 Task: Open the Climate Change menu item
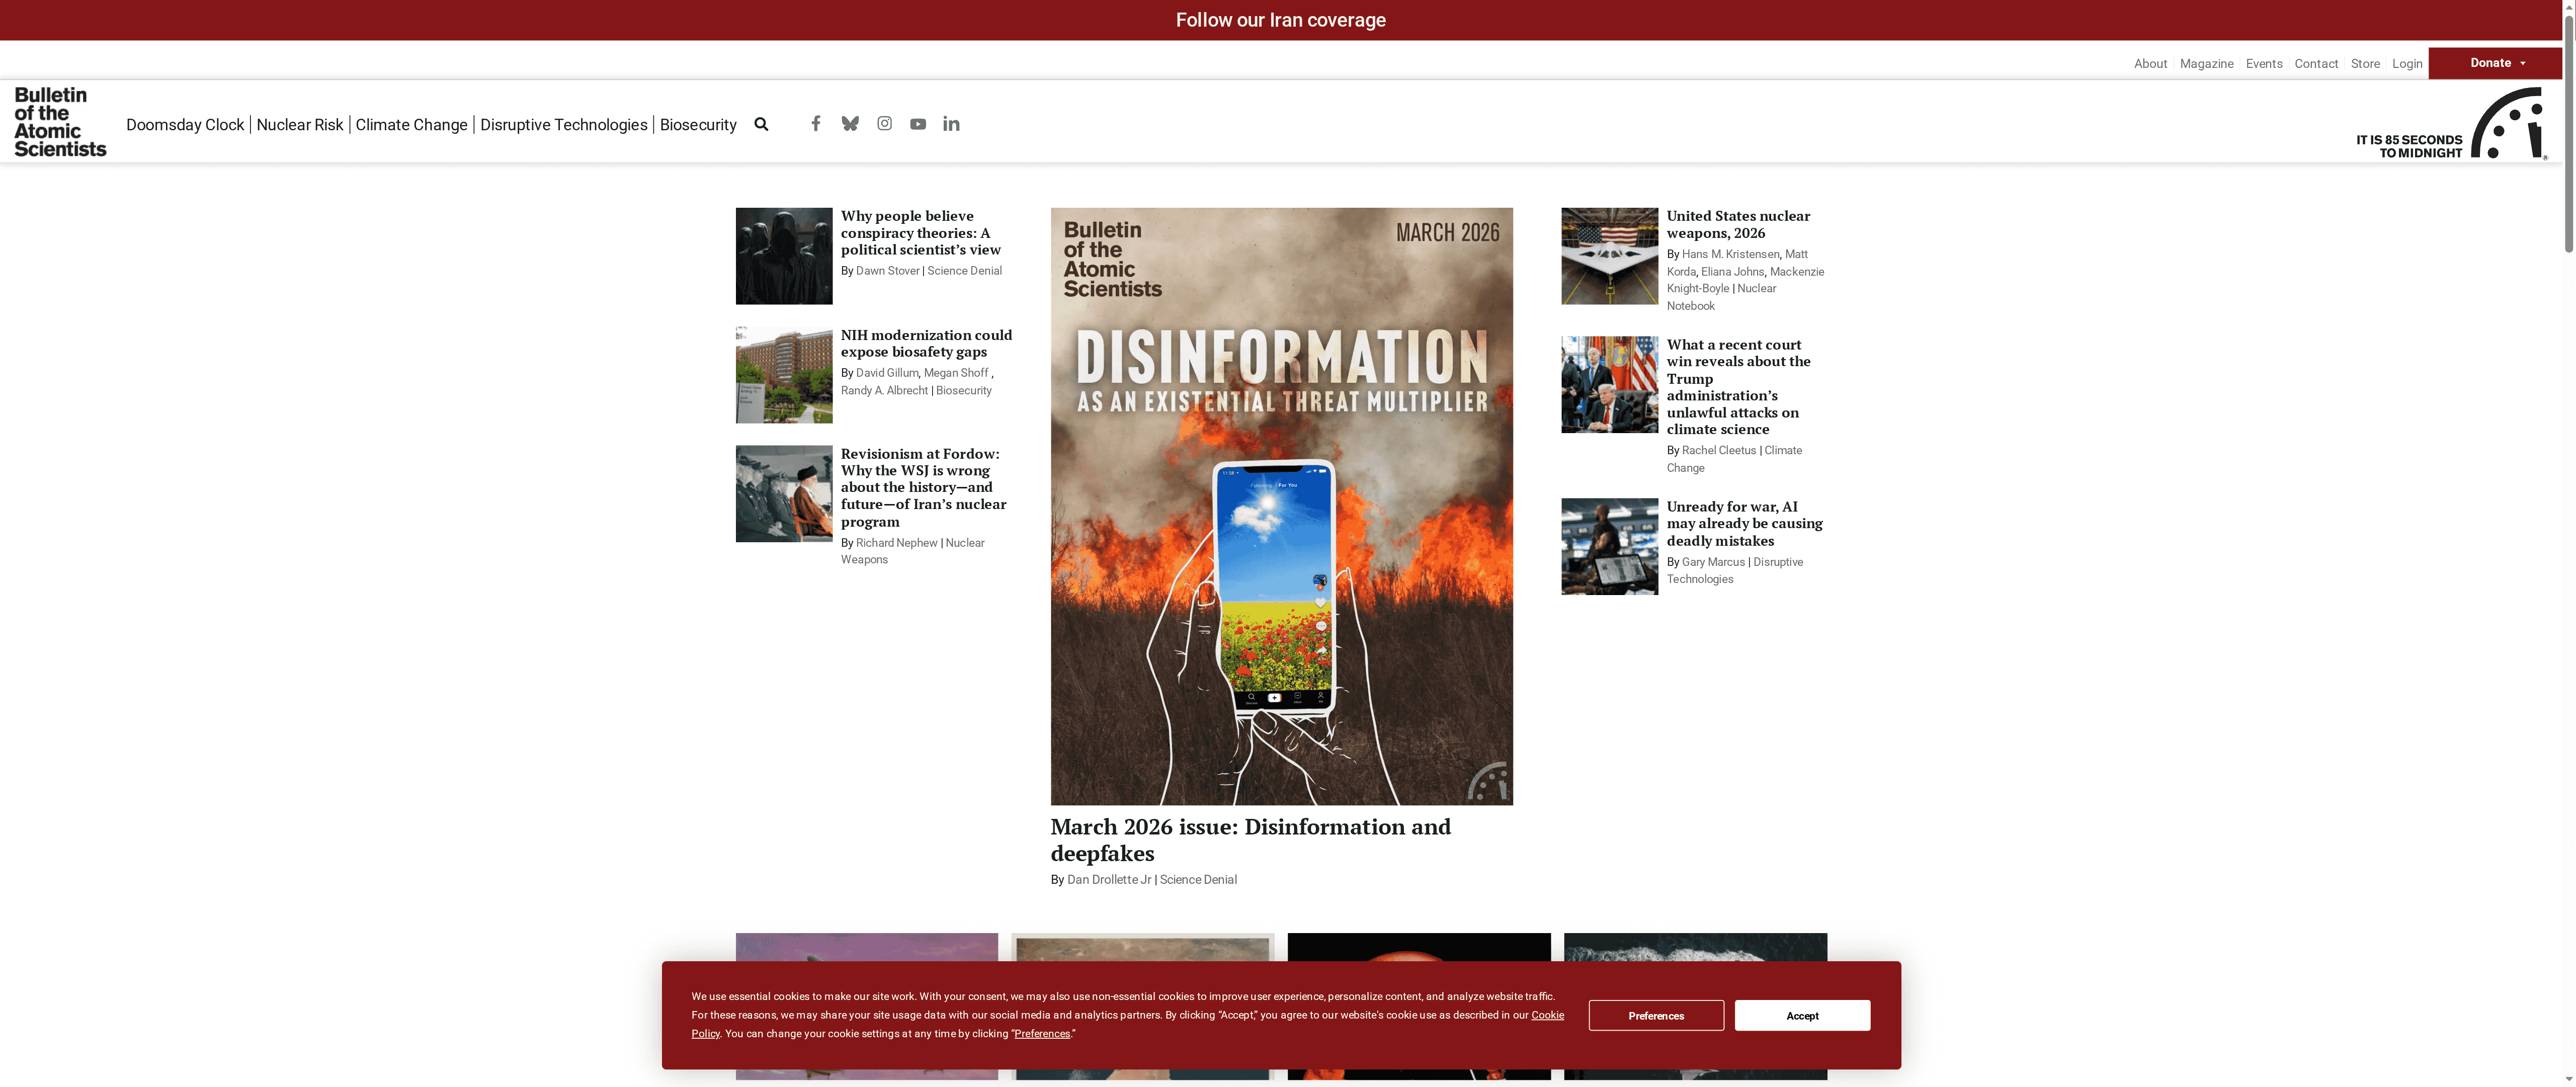(x=411, y=125)
